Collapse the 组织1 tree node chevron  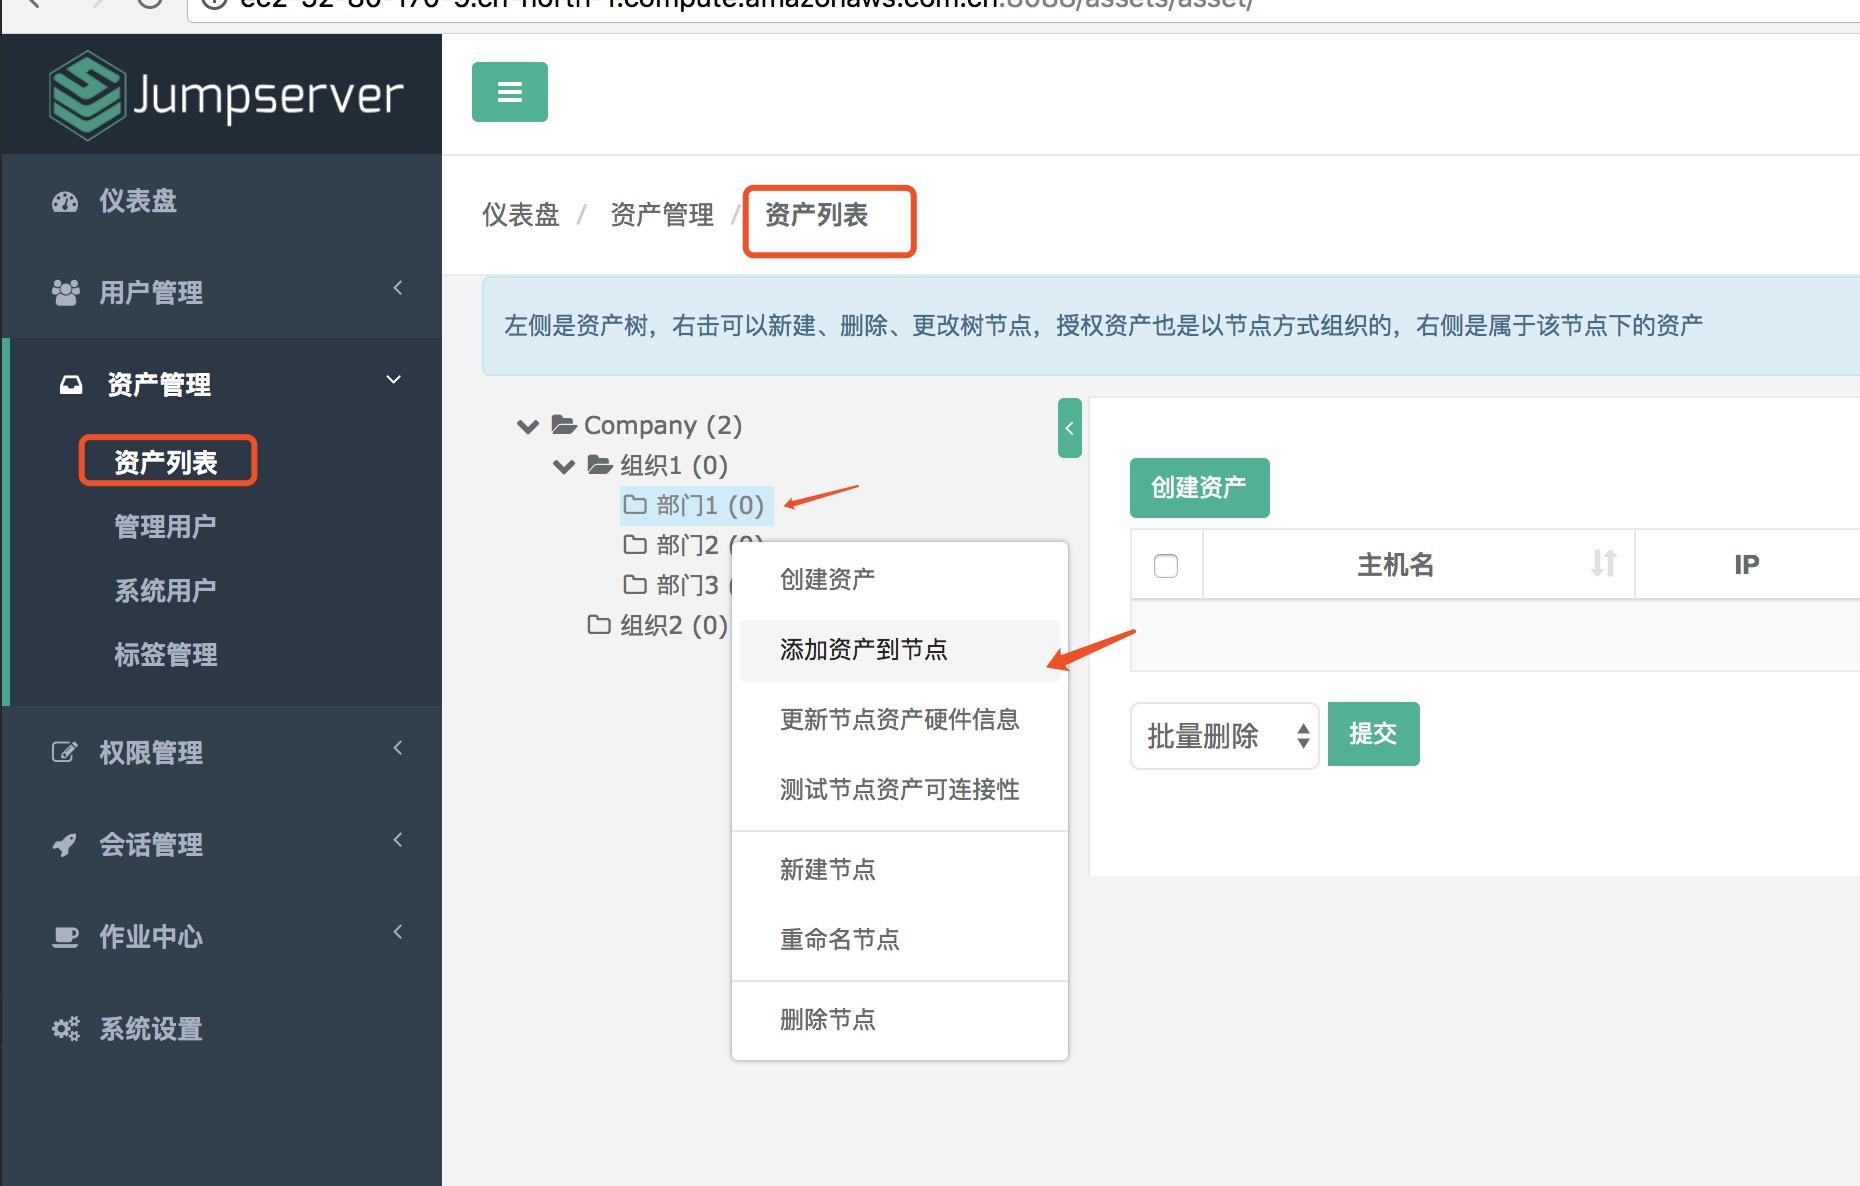pyautogui.click(x=564, y=467)
